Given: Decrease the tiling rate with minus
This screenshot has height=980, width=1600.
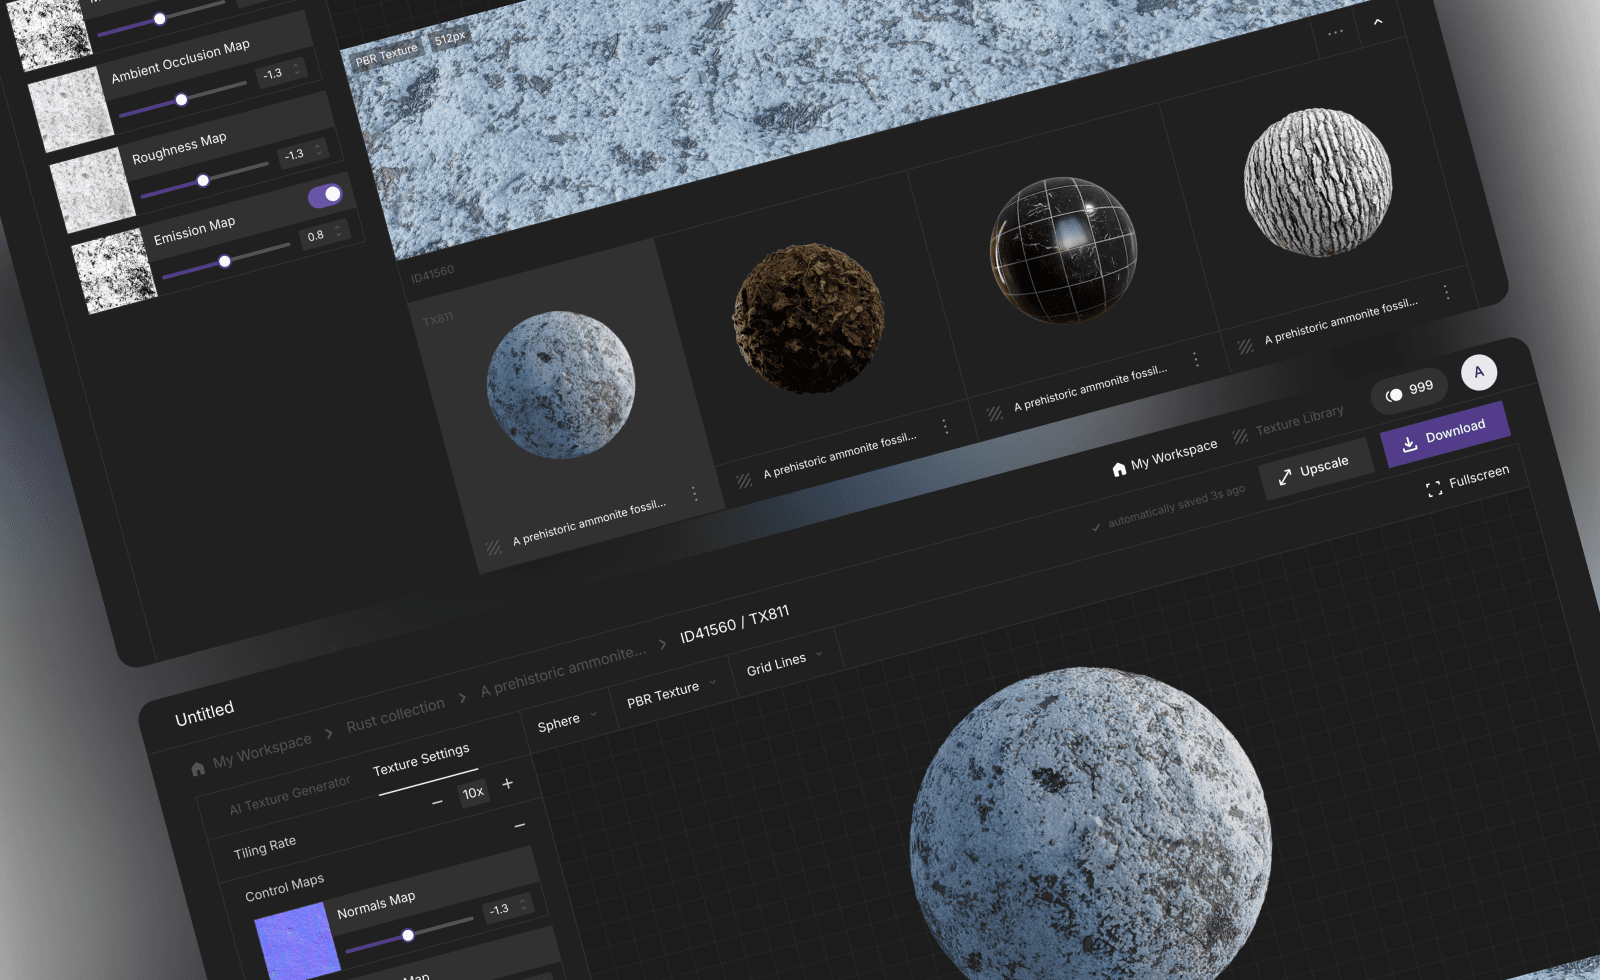Looking at the screenshot, I should tap(437, 802).
